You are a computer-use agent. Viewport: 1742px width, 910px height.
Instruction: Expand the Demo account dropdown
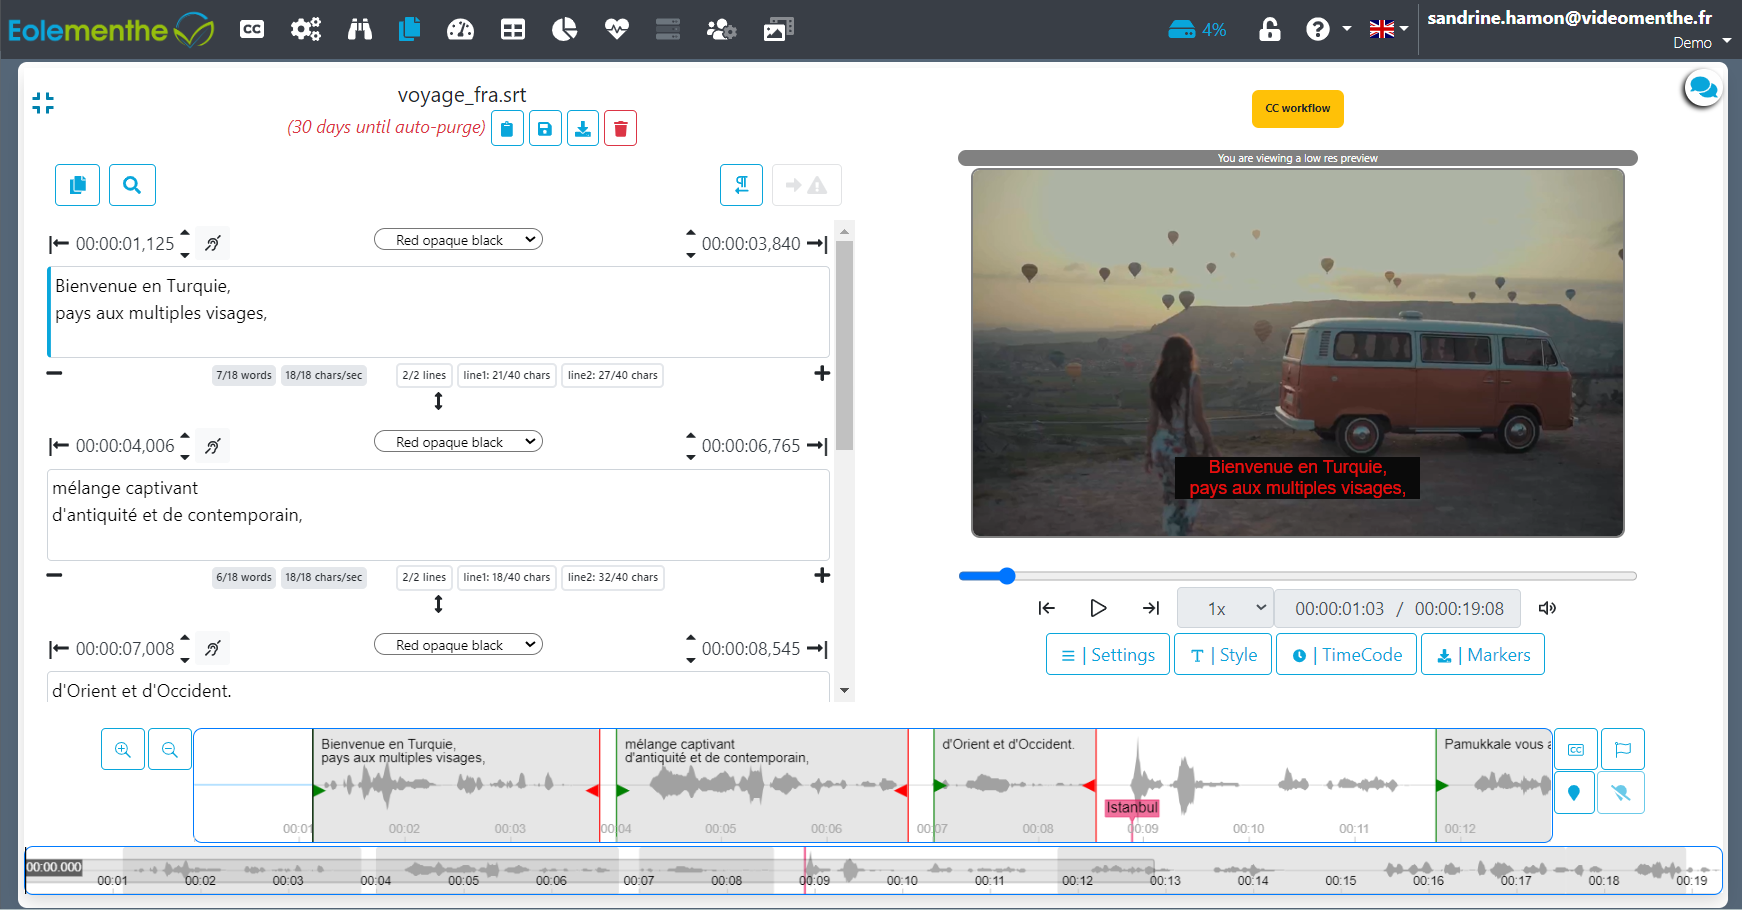click(x=1700, y=42)
